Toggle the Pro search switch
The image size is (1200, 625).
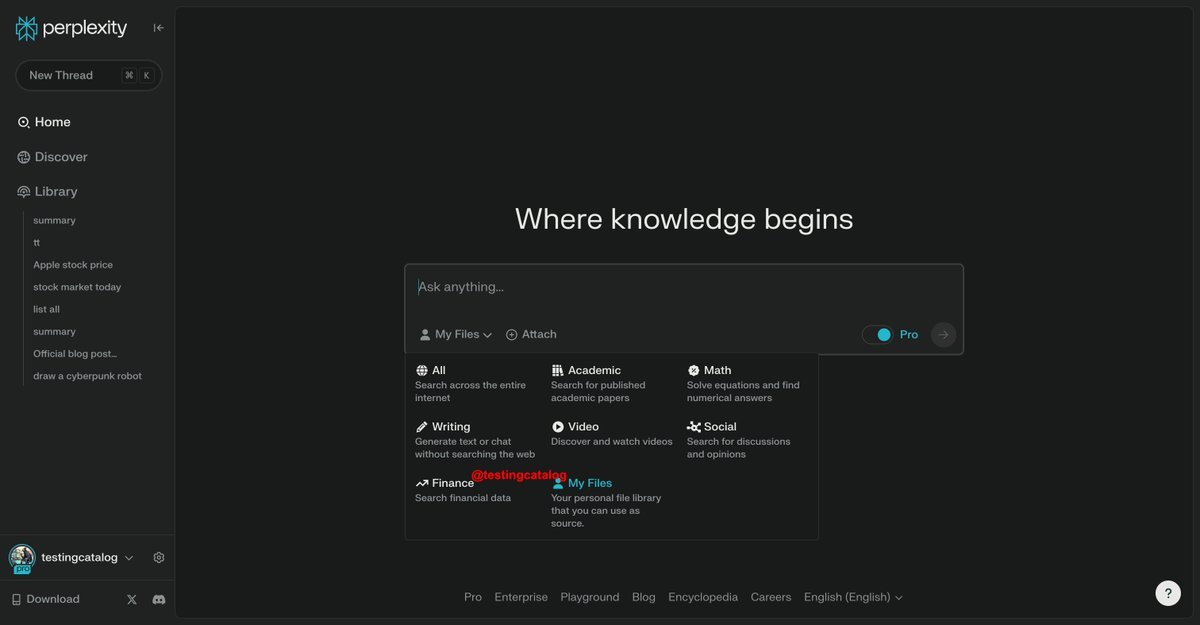coord(877,335)
